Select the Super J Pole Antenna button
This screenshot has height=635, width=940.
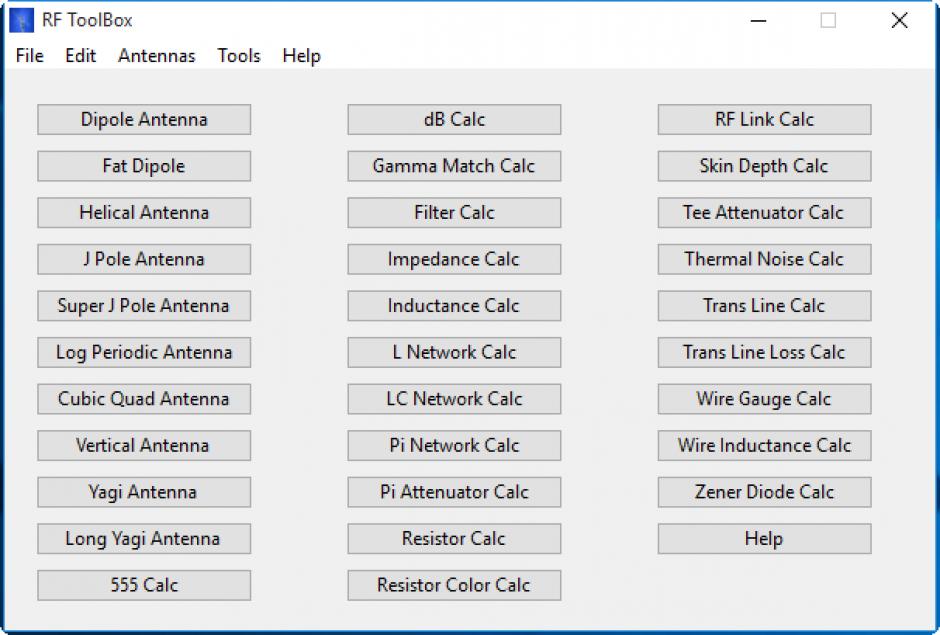[x=144, y=306]
